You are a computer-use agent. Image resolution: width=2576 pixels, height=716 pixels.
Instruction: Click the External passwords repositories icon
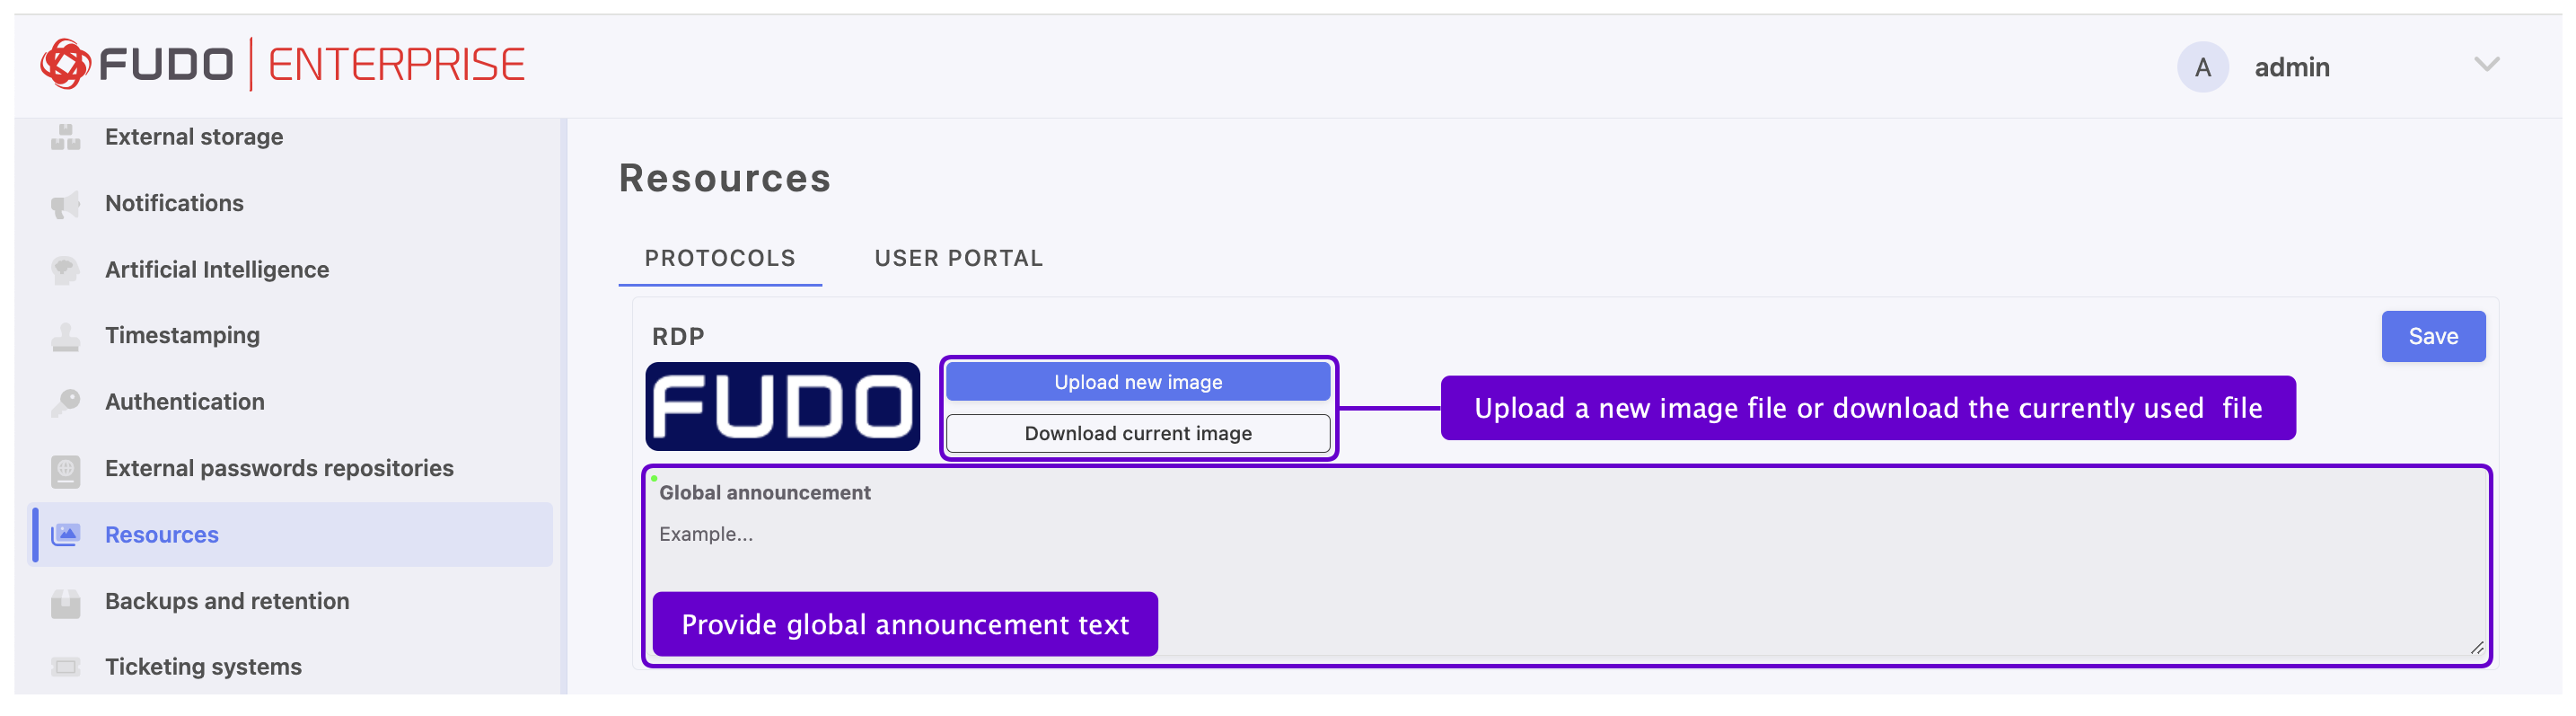click(x=65, y=469)
